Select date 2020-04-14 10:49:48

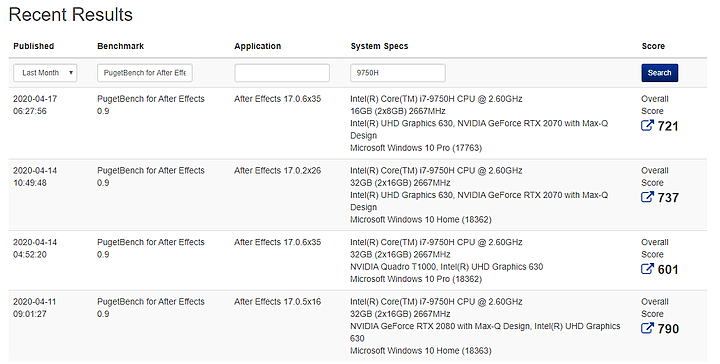(x=35, y=177)
